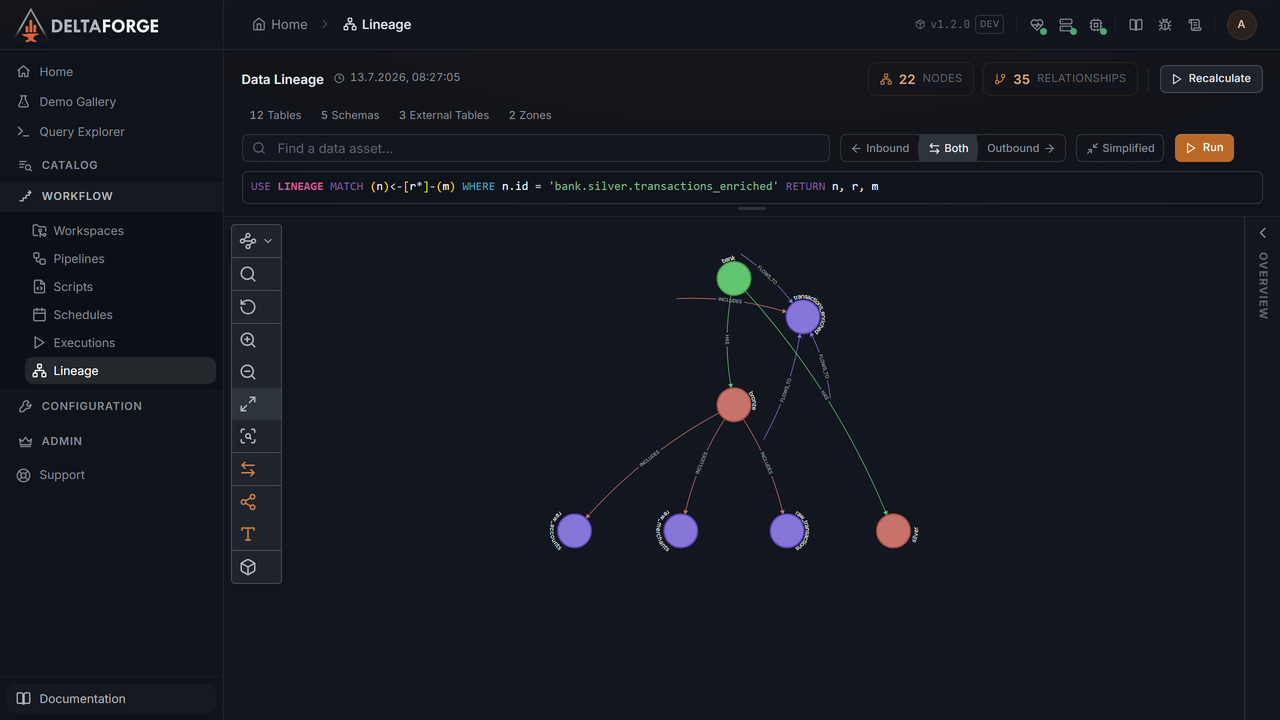This screenshot has height=720, width=1280.
Task: Click Home in the breadcrumb
Action: pyautogui.click(x=280, y=24)
